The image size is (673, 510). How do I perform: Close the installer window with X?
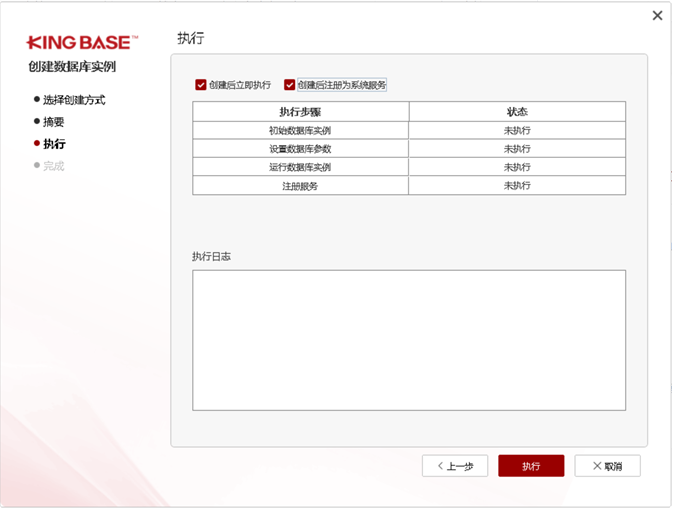pyautogui.click(x=657, y=16)
